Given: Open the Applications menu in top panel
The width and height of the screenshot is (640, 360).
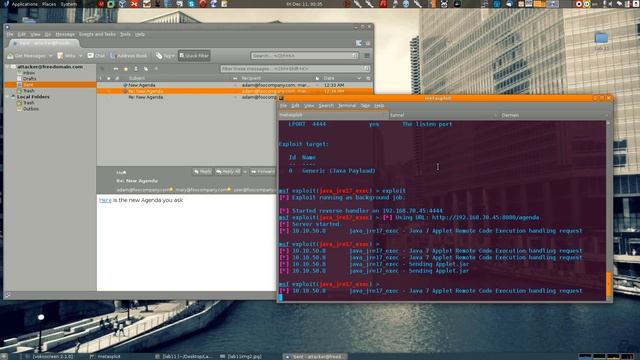Looking at the screenshot, I should pyautogui.click(x=24, y=4).
